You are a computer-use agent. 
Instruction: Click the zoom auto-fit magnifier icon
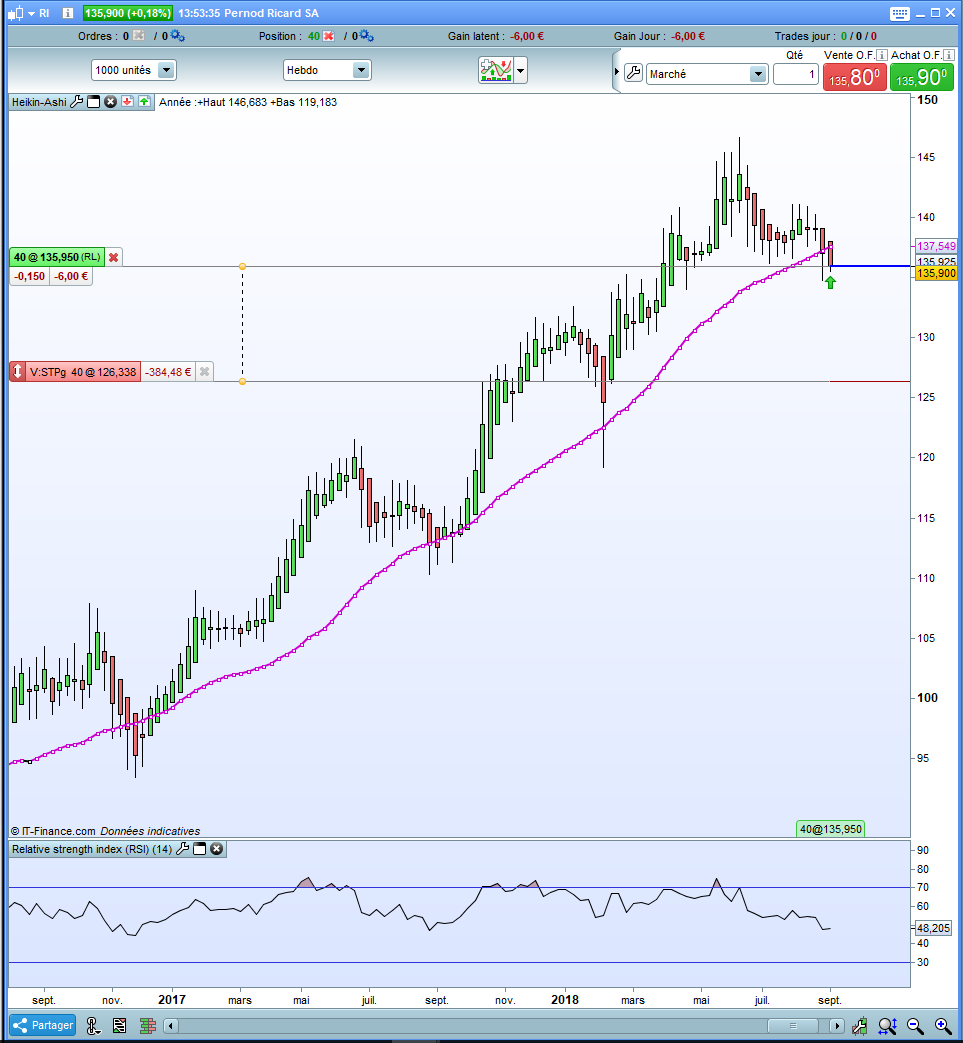(887, 1026)
